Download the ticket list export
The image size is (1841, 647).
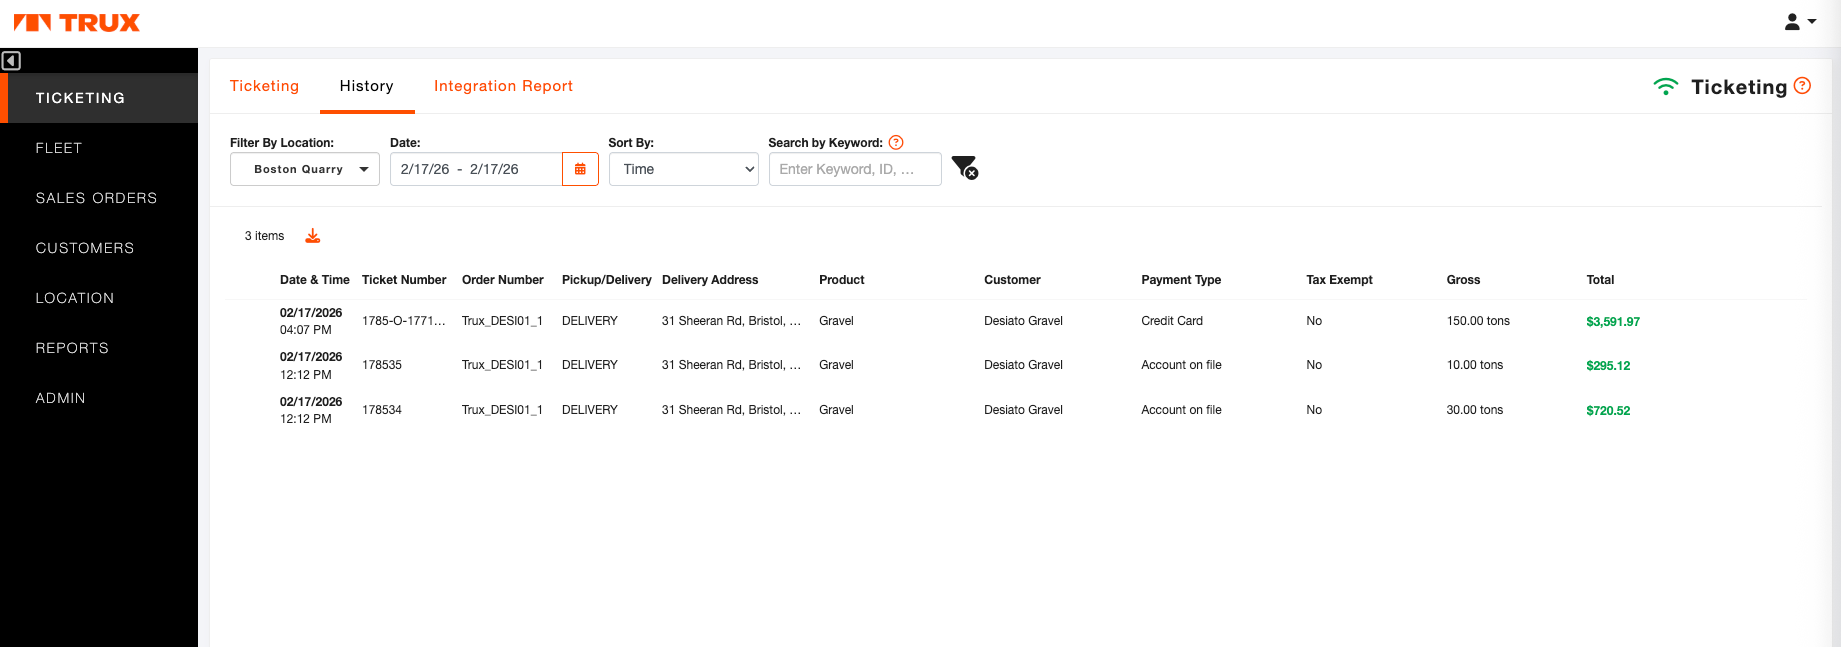313,236
